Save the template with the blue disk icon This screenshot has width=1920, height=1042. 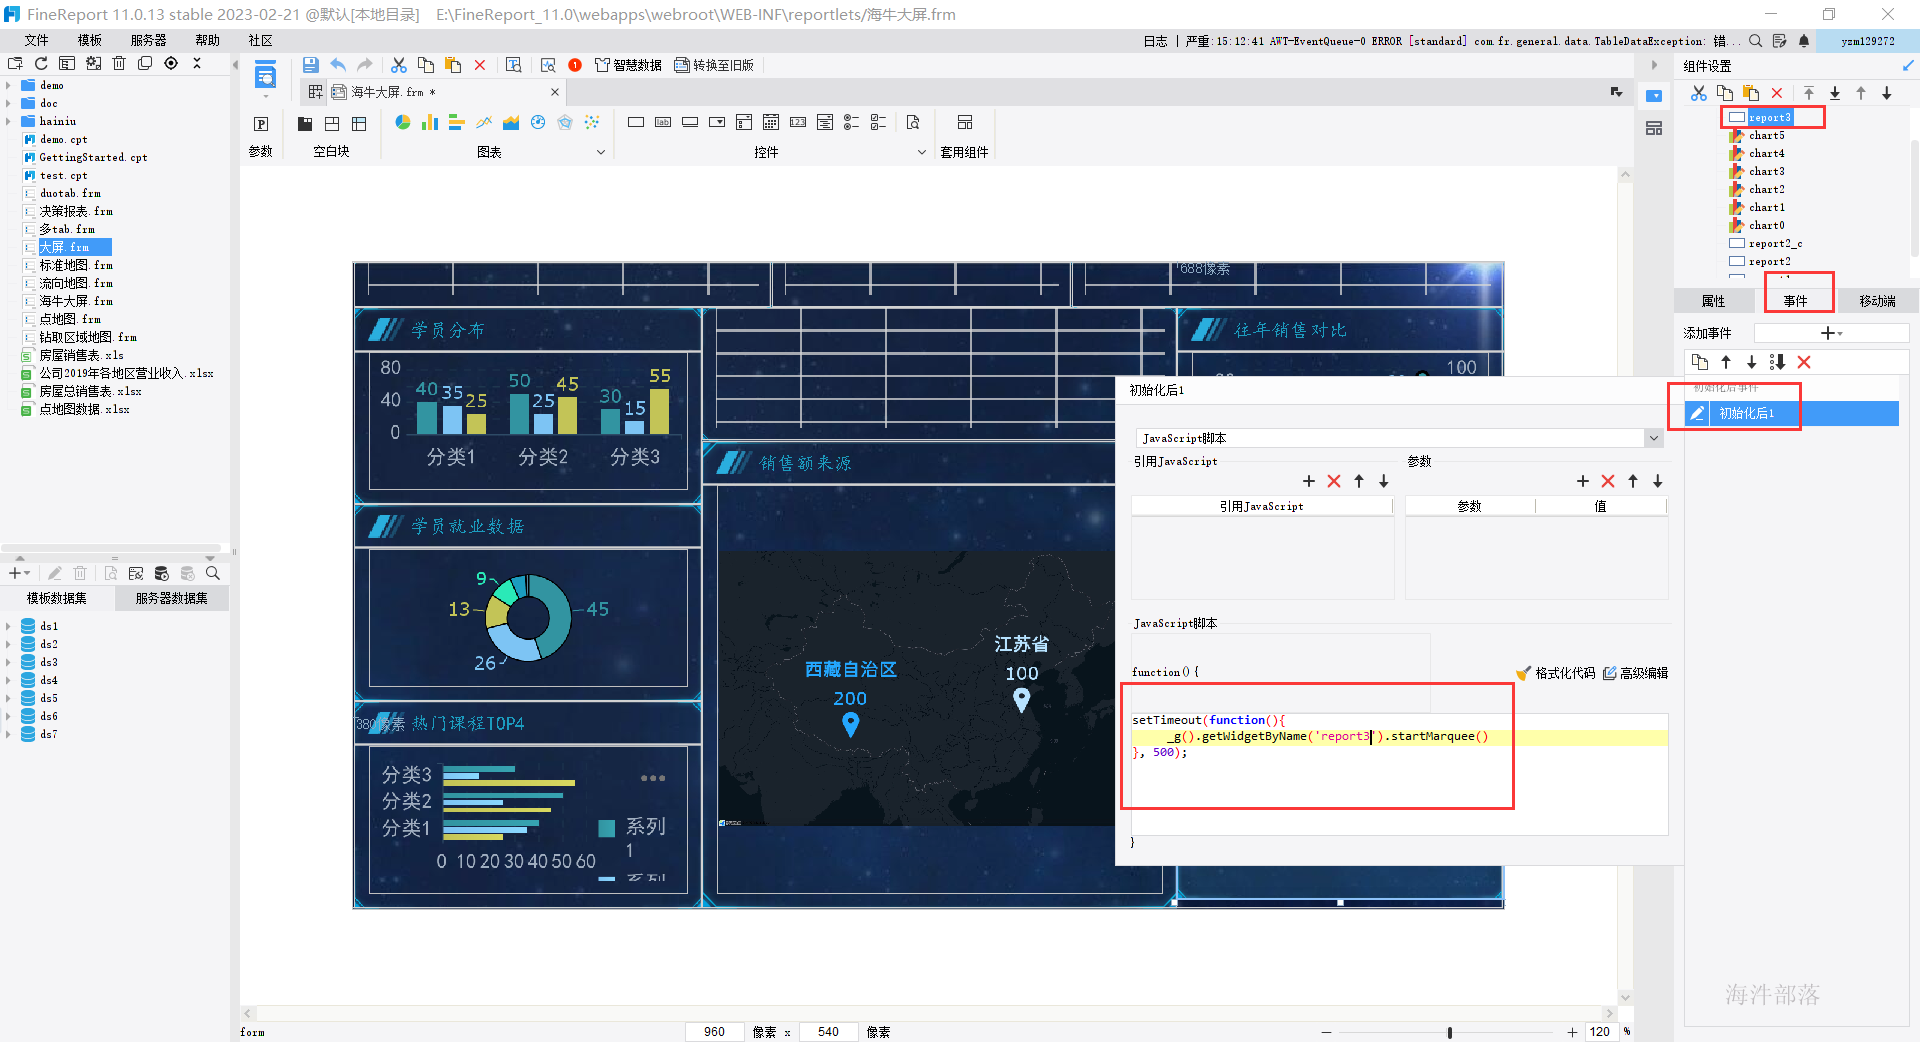pyautogui.click(x=310, y=65)
